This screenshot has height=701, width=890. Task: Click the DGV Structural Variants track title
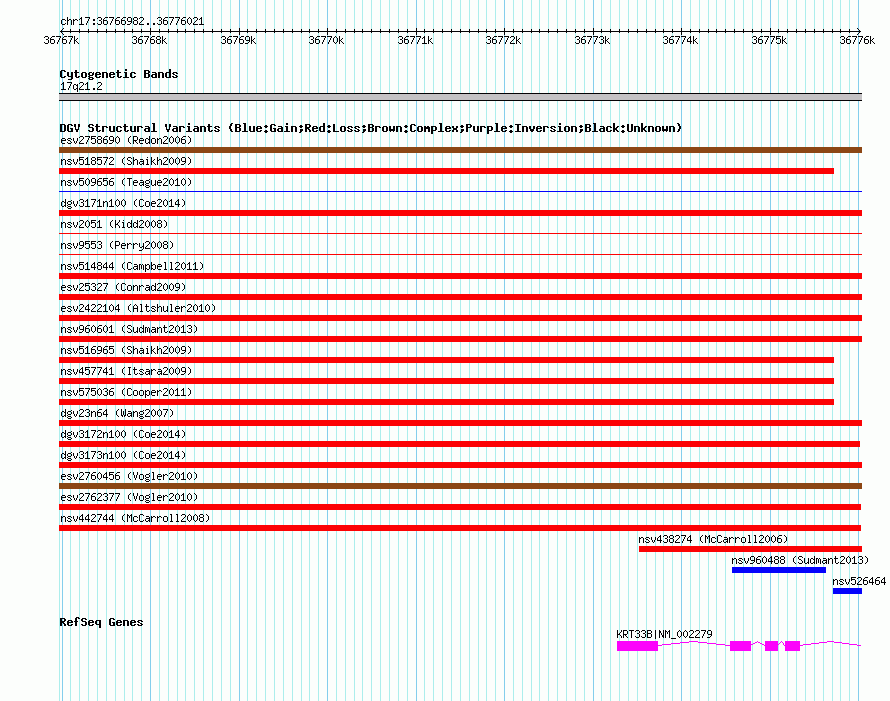pos(371,128)
